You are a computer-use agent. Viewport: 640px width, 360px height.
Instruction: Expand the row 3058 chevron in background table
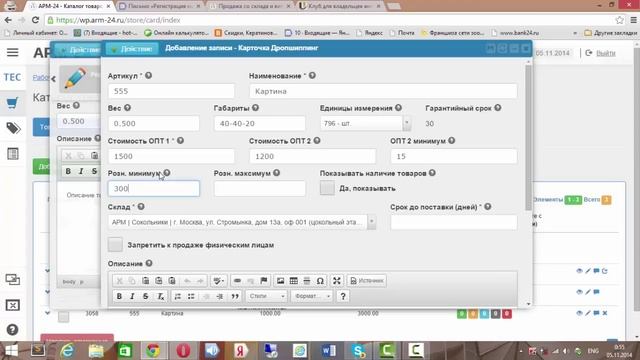(47, 313)
